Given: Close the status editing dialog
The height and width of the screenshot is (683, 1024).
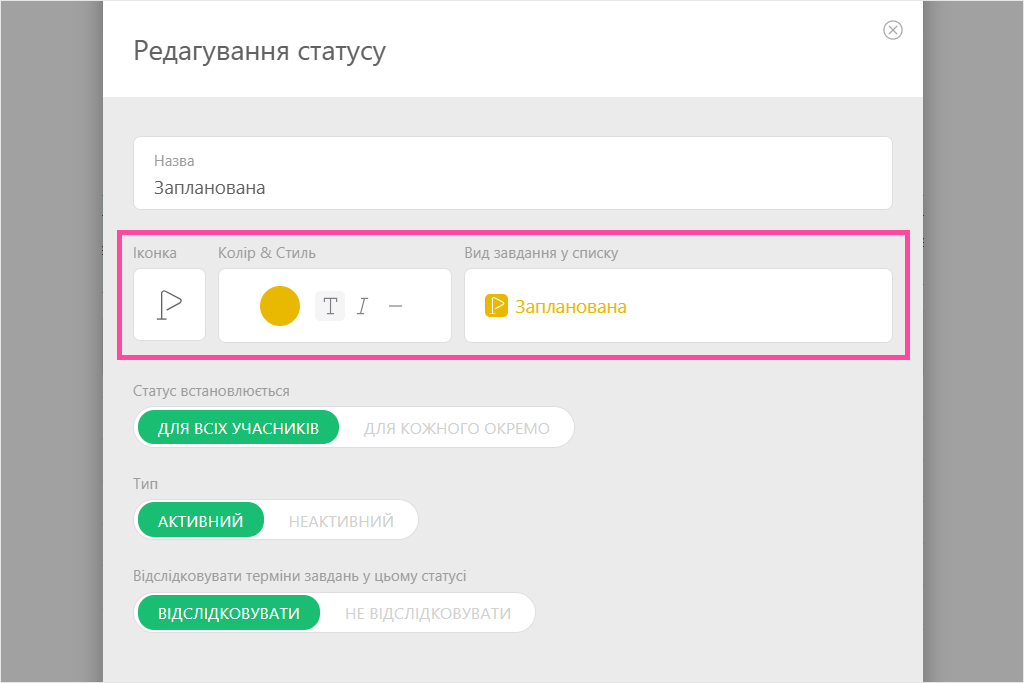Looking at the screenshot, I should (x=893, y=30).
